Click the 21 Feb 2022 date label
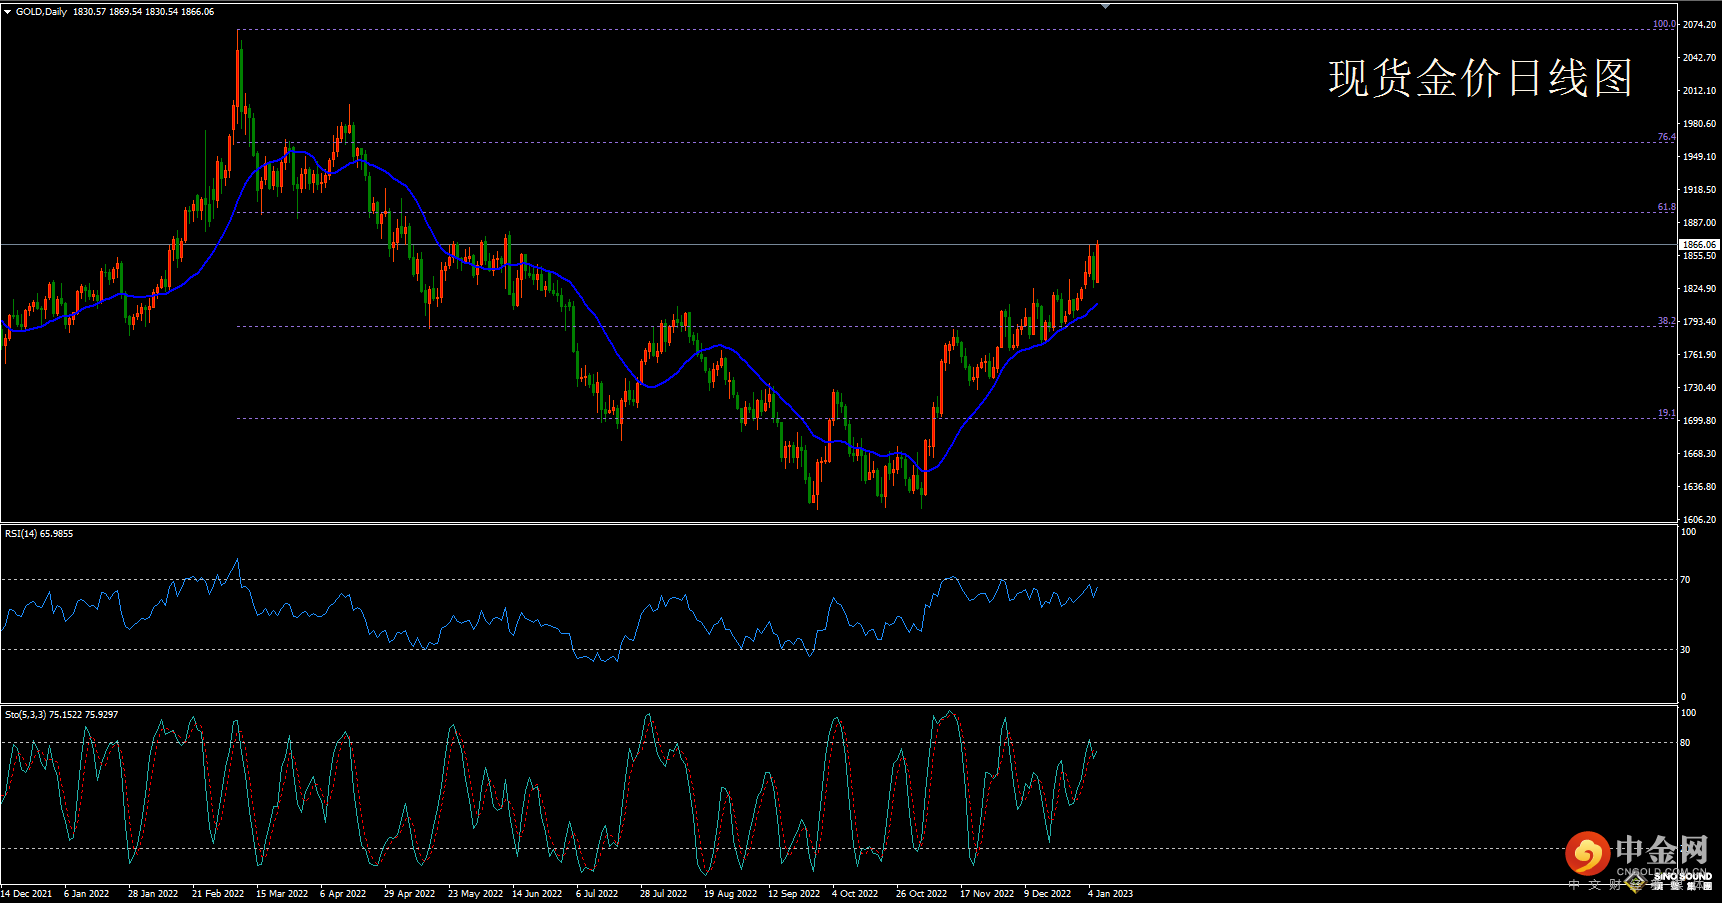This screenshot has width=1722, height=903. 218,894
